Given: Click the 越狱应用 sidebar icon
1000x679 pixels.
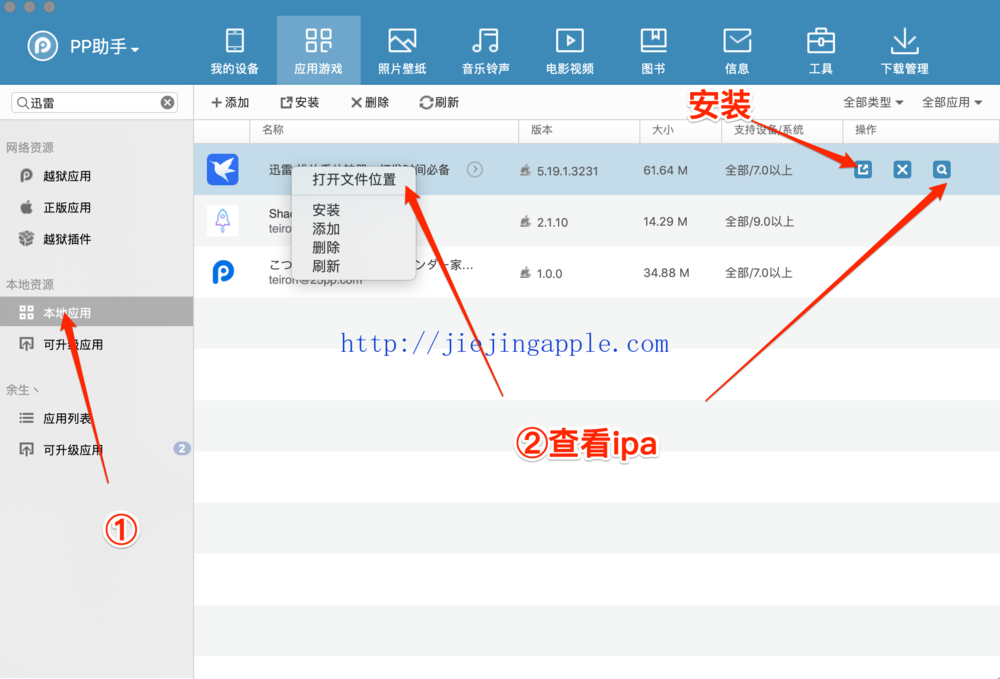Looking at the screenshot, I should 26,175.
